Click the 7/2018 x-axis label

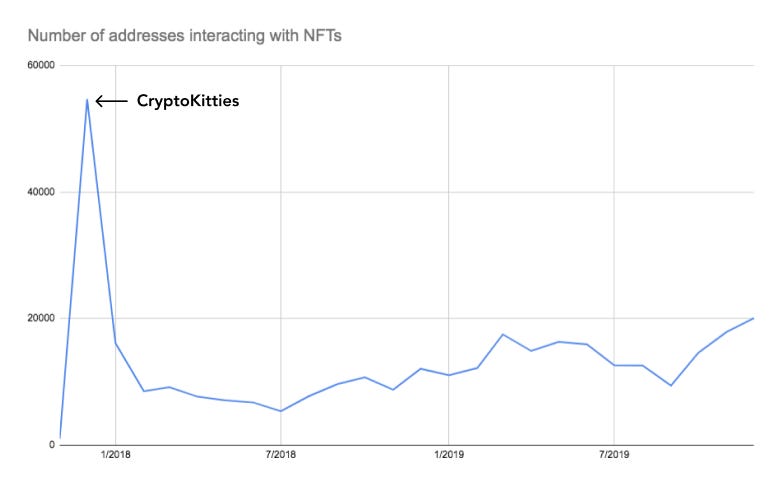[280, 454]
